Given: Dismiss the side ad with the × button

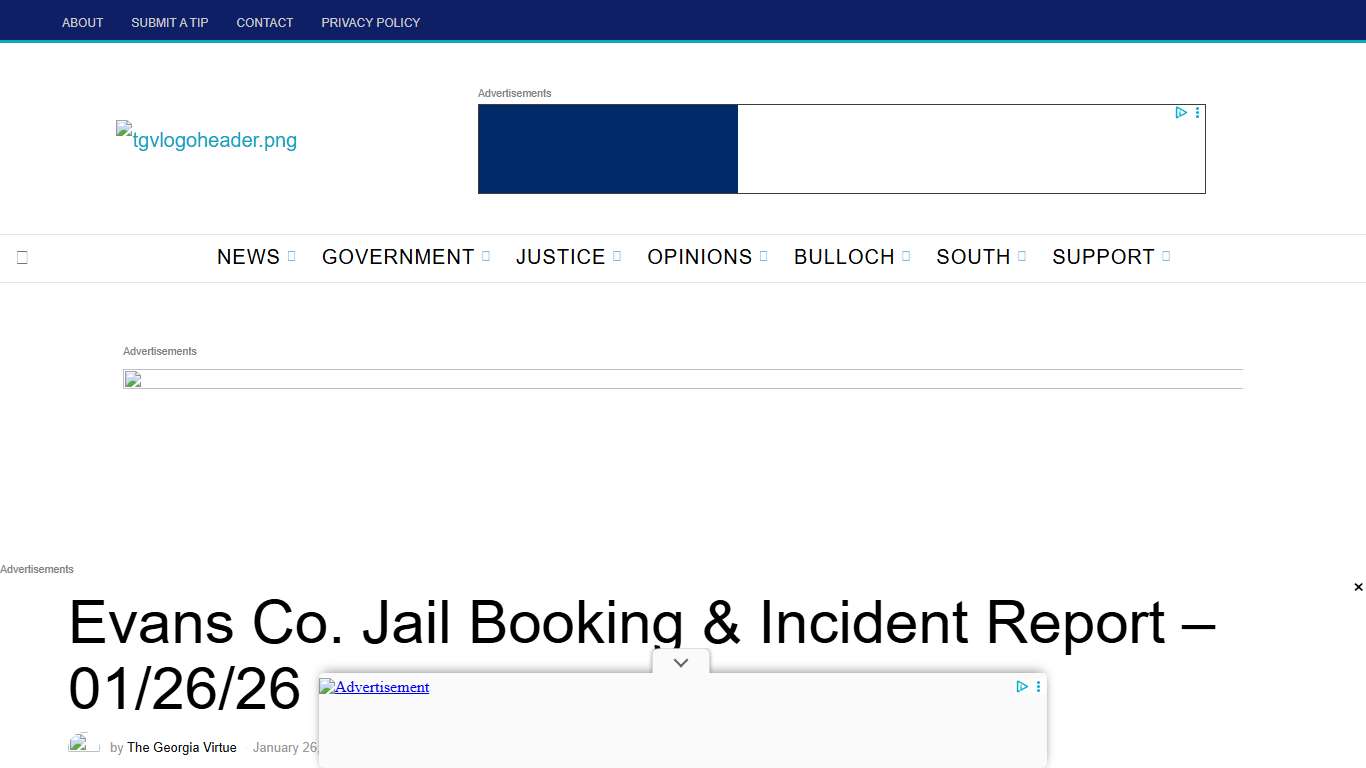Looking at the screenshot, I should [x=1357, y=587].
